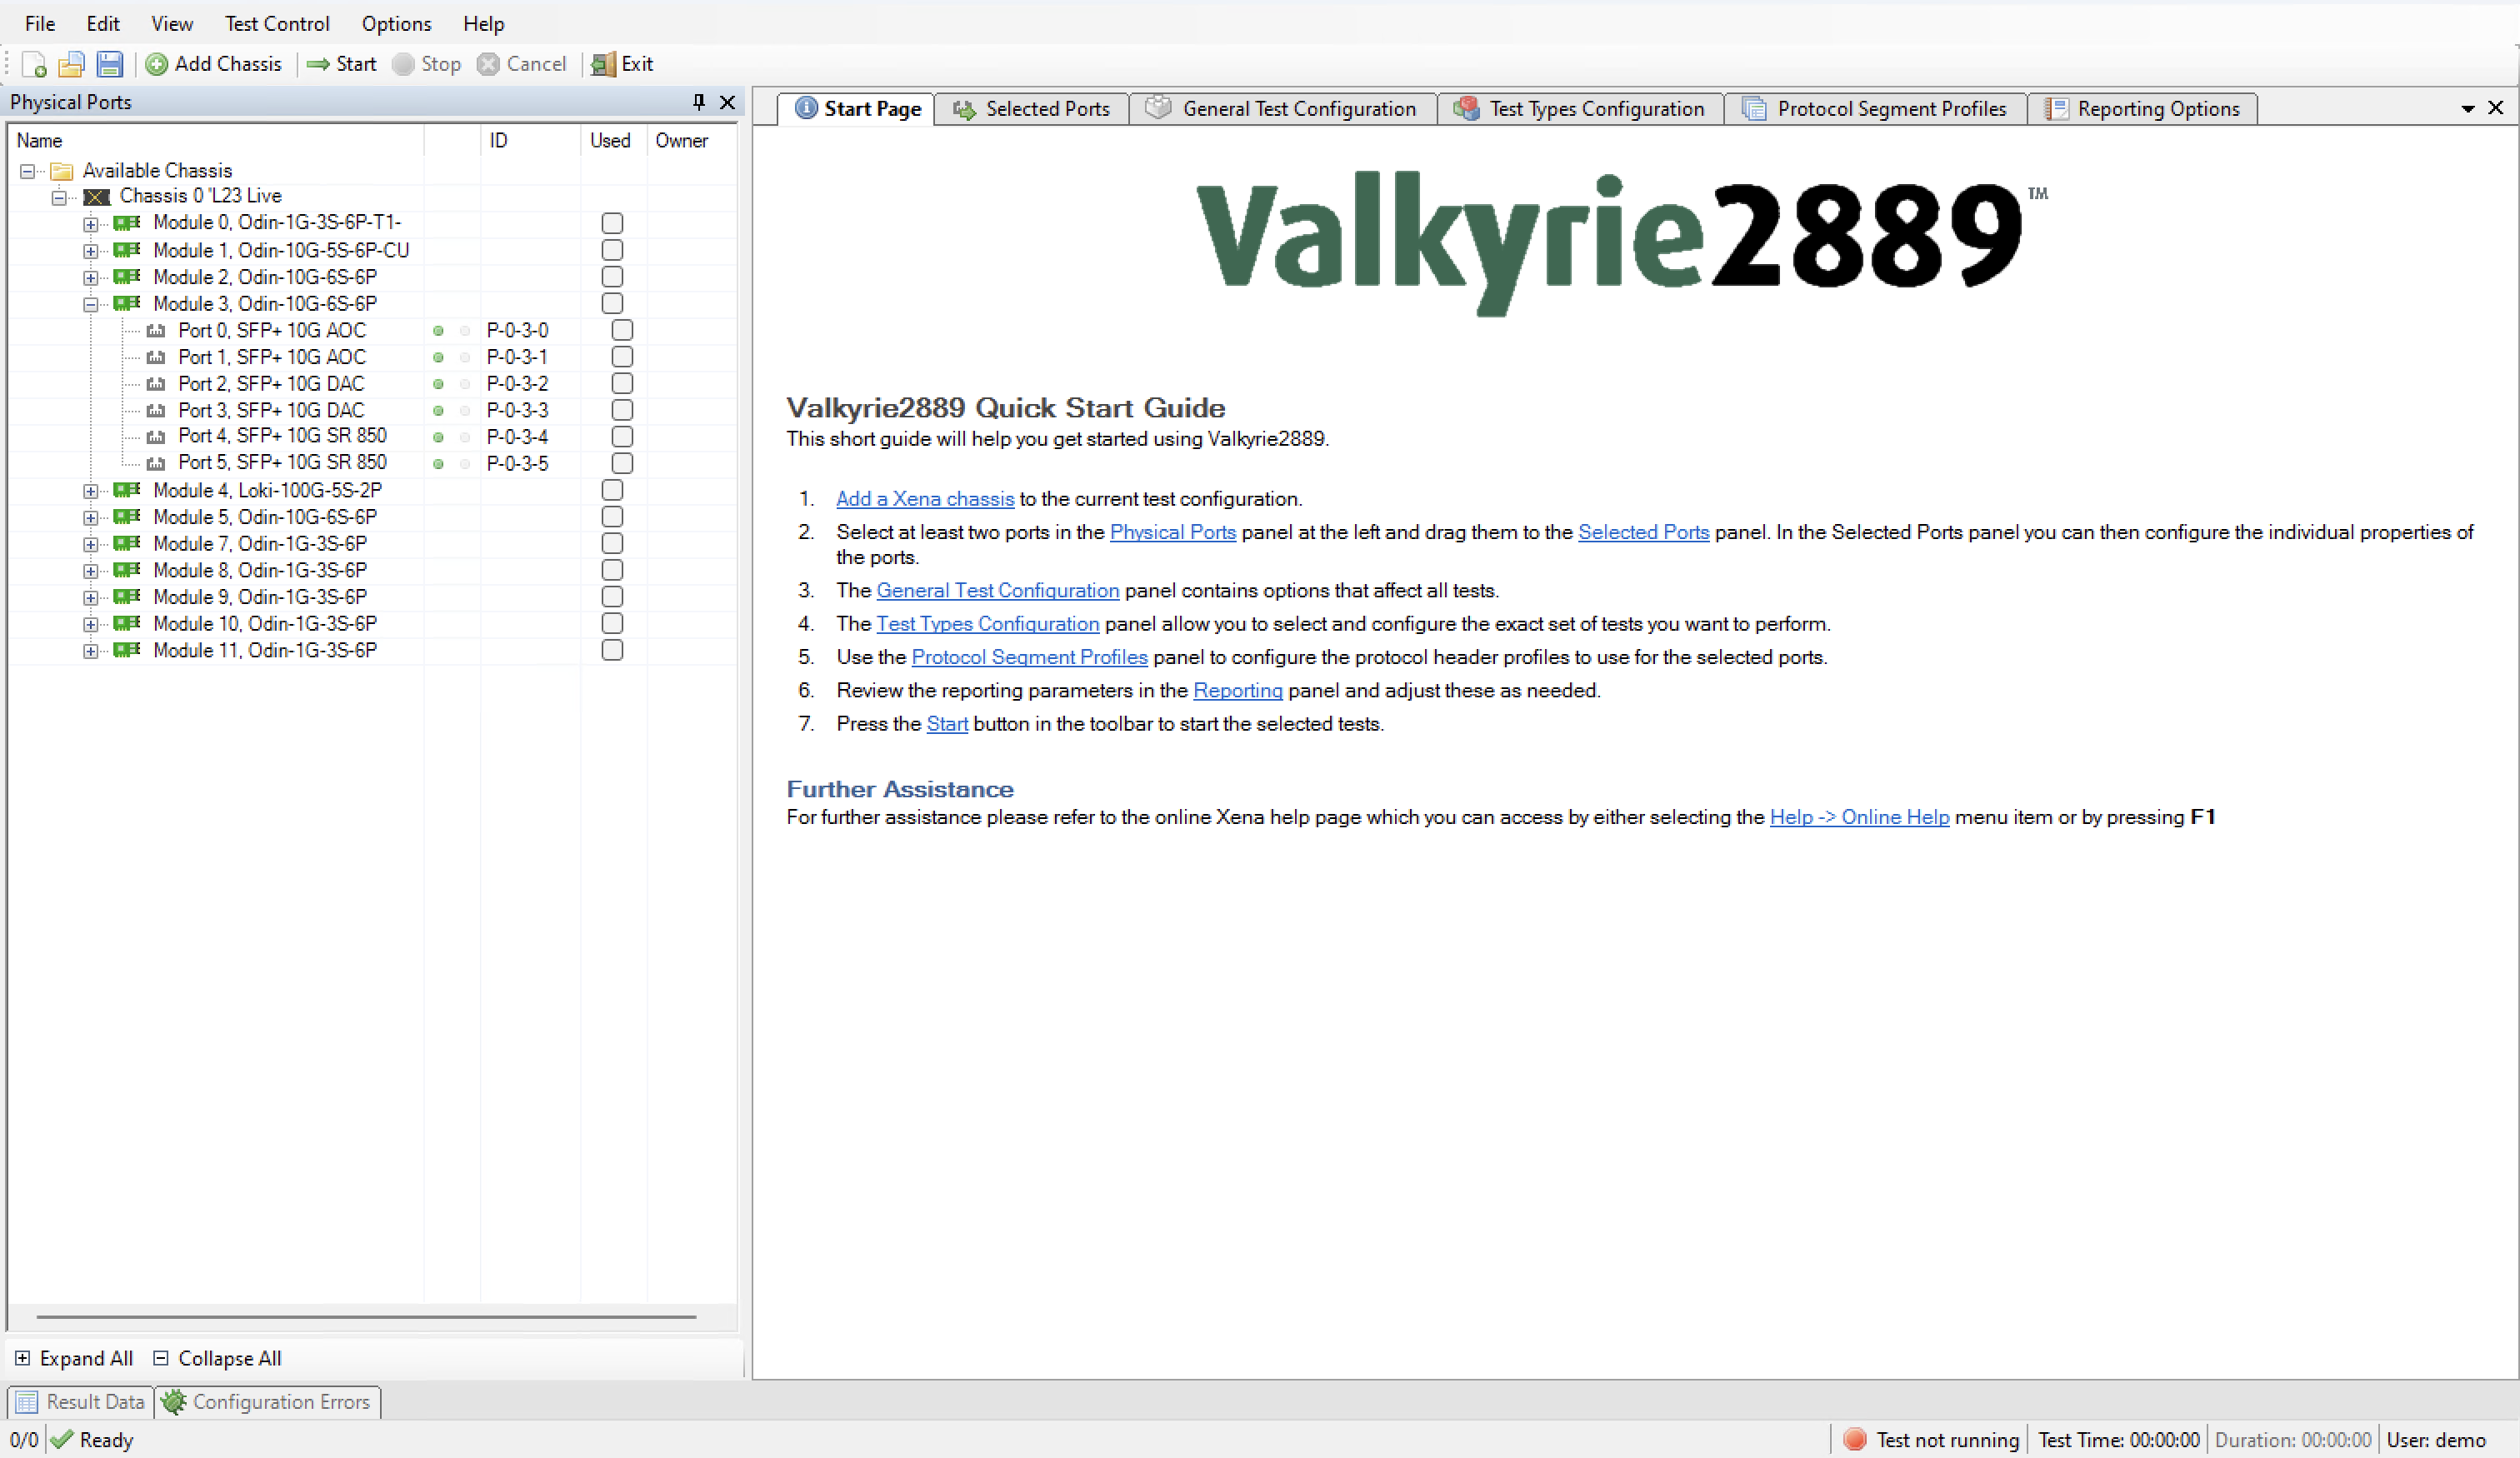2520x1458 pixels.
Task: Pin the Physical Ports panel
Action: tap(699, 102)
